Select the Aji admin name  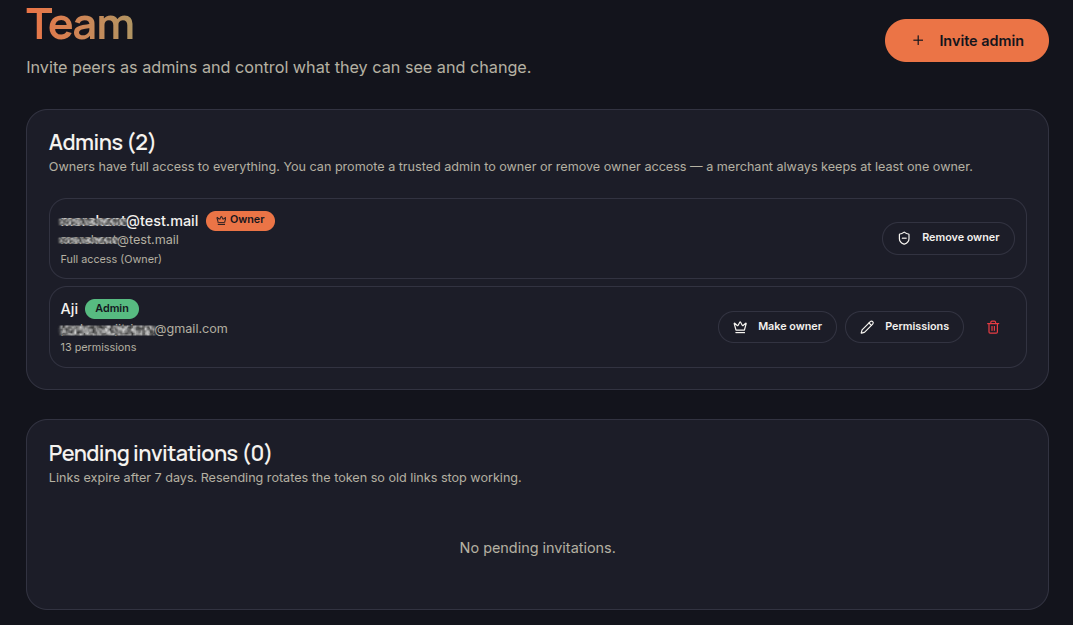(69, 309)
